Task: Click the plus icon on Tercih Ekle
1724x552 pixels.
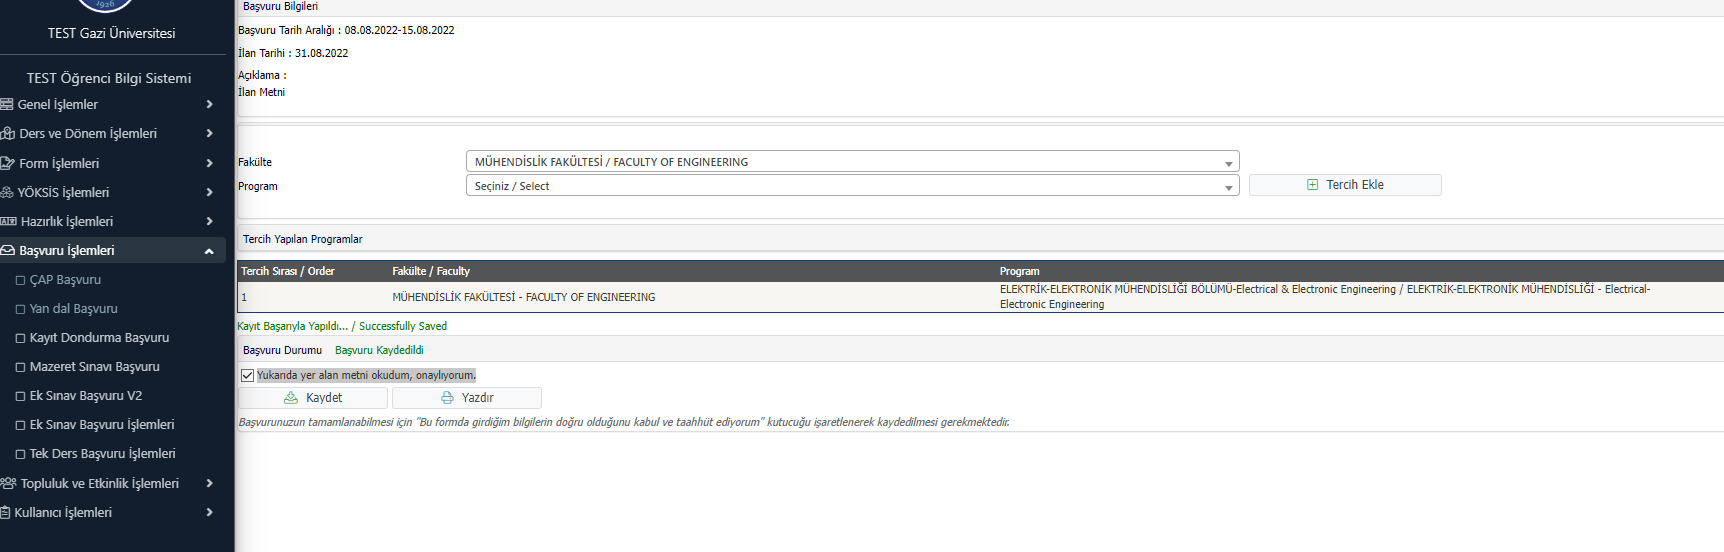Action: point(1312,185)
